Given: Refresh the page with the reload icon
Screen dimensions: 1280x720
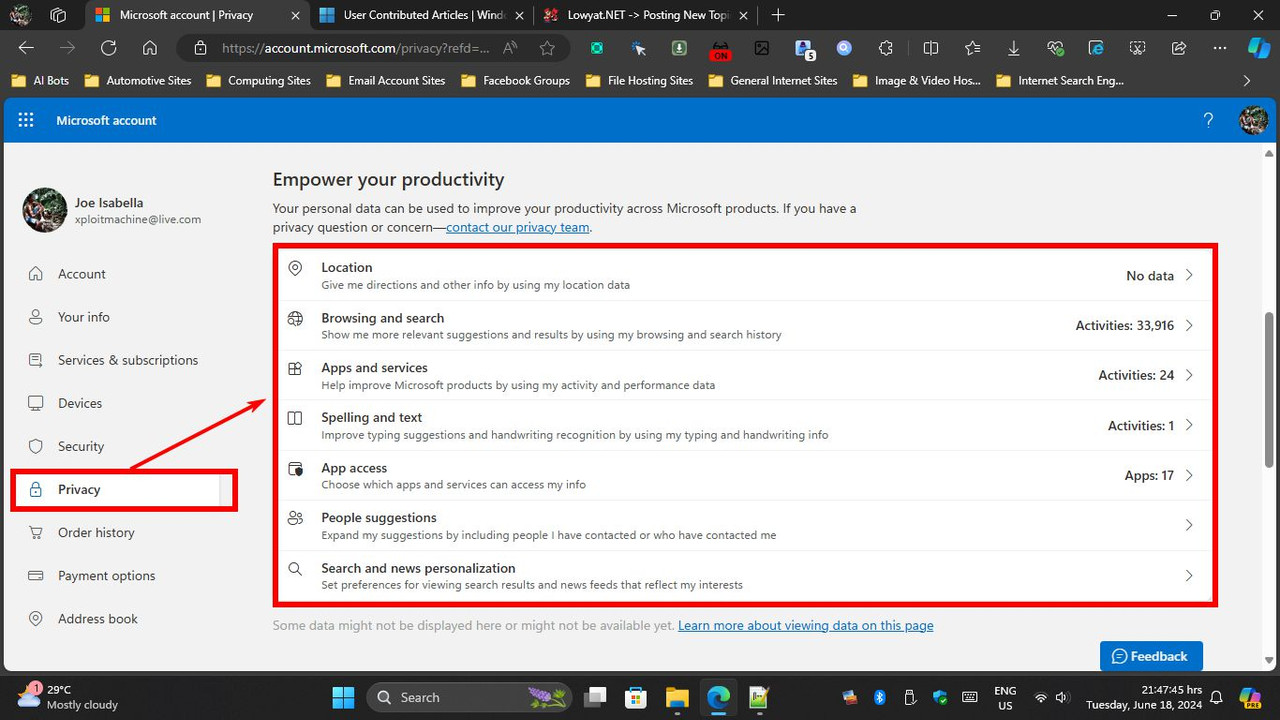Looking at the screenshot, I should [x=108, y=47].
